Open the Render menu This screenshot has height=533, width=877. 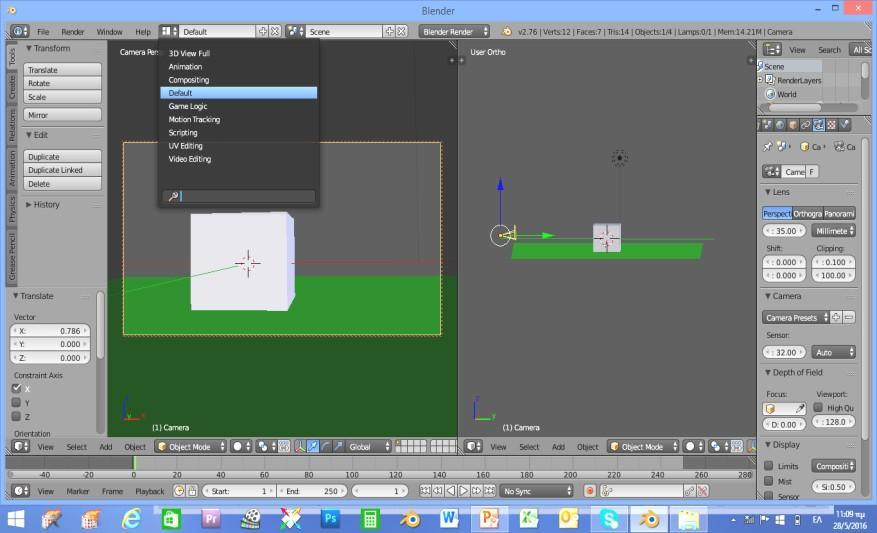click(73, 32)
